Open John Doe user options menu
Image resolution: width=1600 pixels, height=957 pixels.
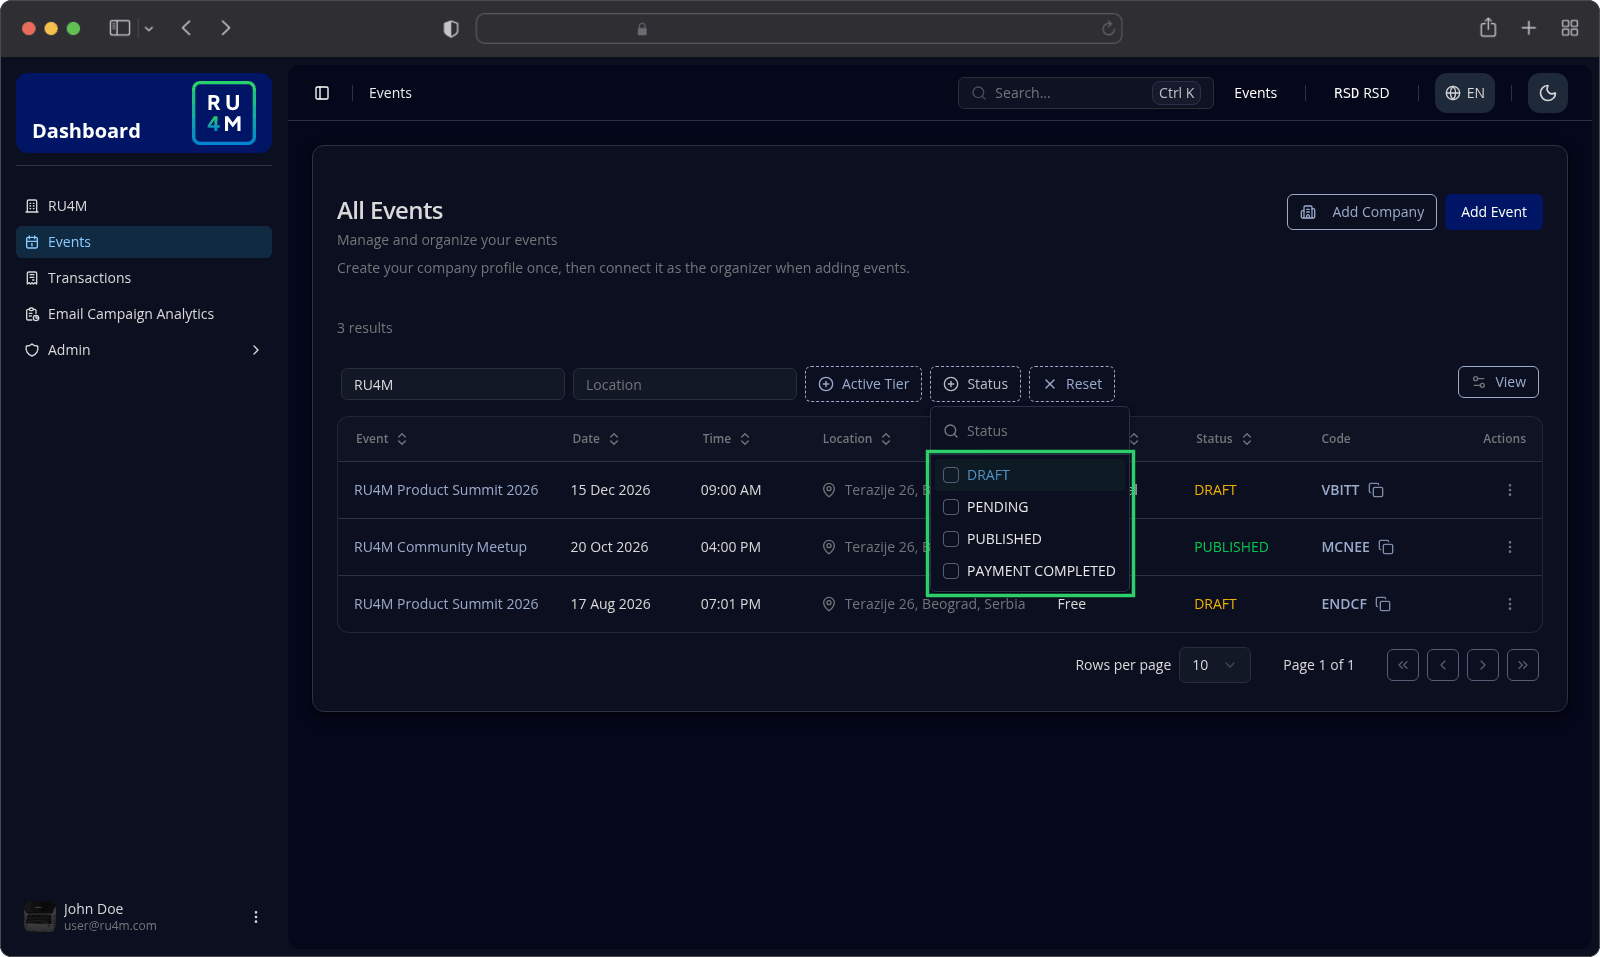click(x=256, y=917)
